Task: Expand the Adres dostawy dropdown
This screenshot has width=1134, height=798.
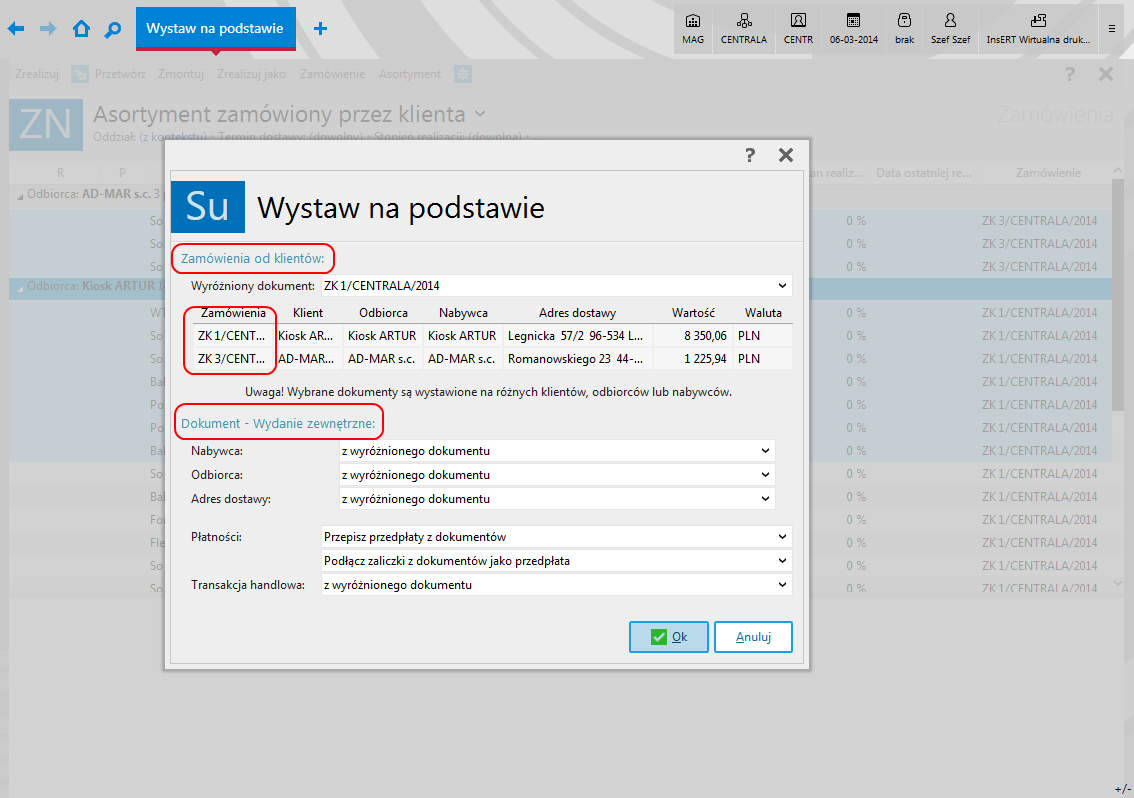Action: click(x=765, y=499)
